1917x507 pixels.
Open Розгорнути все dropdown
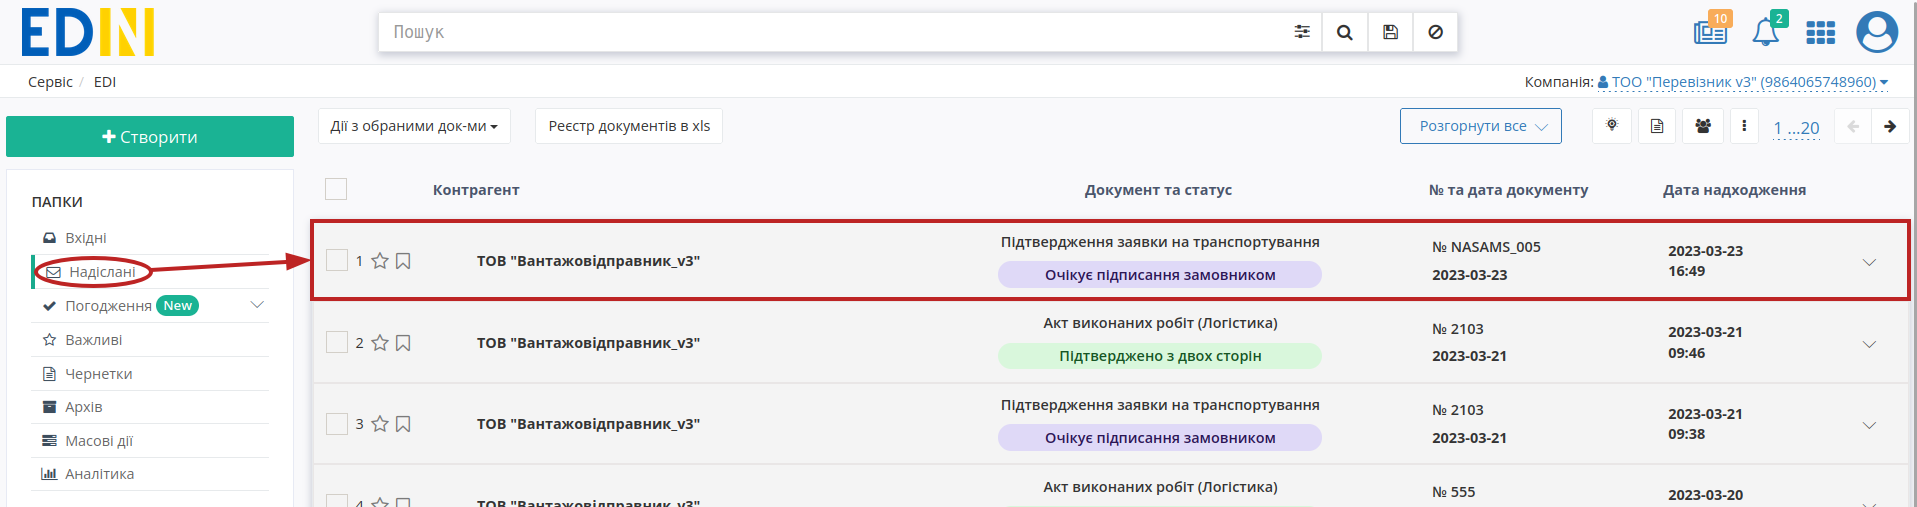pos(1481,126)
